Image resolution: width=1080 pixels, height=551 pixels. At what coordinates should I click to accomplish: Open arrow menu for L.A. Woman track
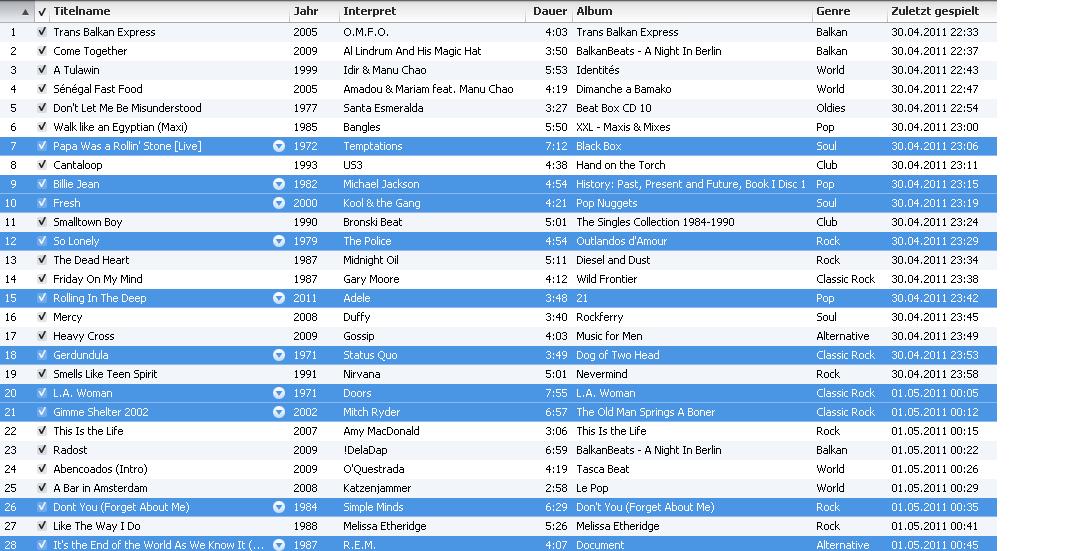click(x=279, y=393)
